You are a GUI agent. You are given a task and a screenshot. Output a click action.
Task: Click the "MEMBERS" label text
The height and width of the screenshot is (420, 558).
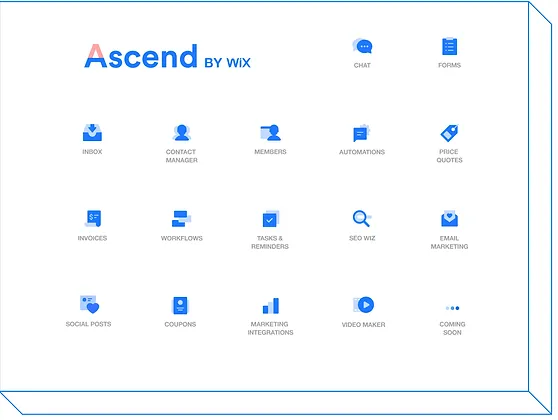[270, 152]
